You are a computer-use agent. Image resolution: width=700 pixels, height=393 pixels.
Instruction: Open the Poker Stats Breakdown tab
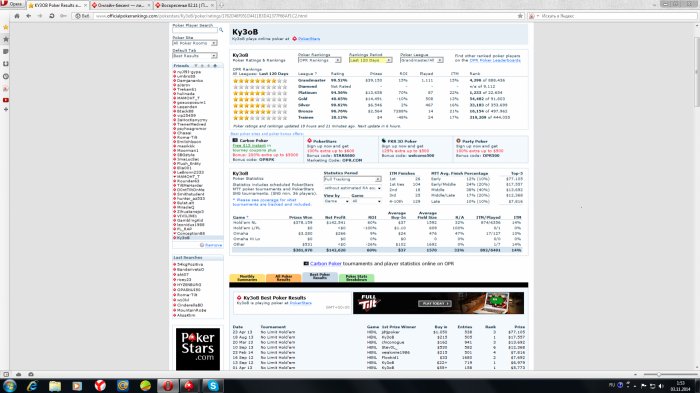coord(356,278)
